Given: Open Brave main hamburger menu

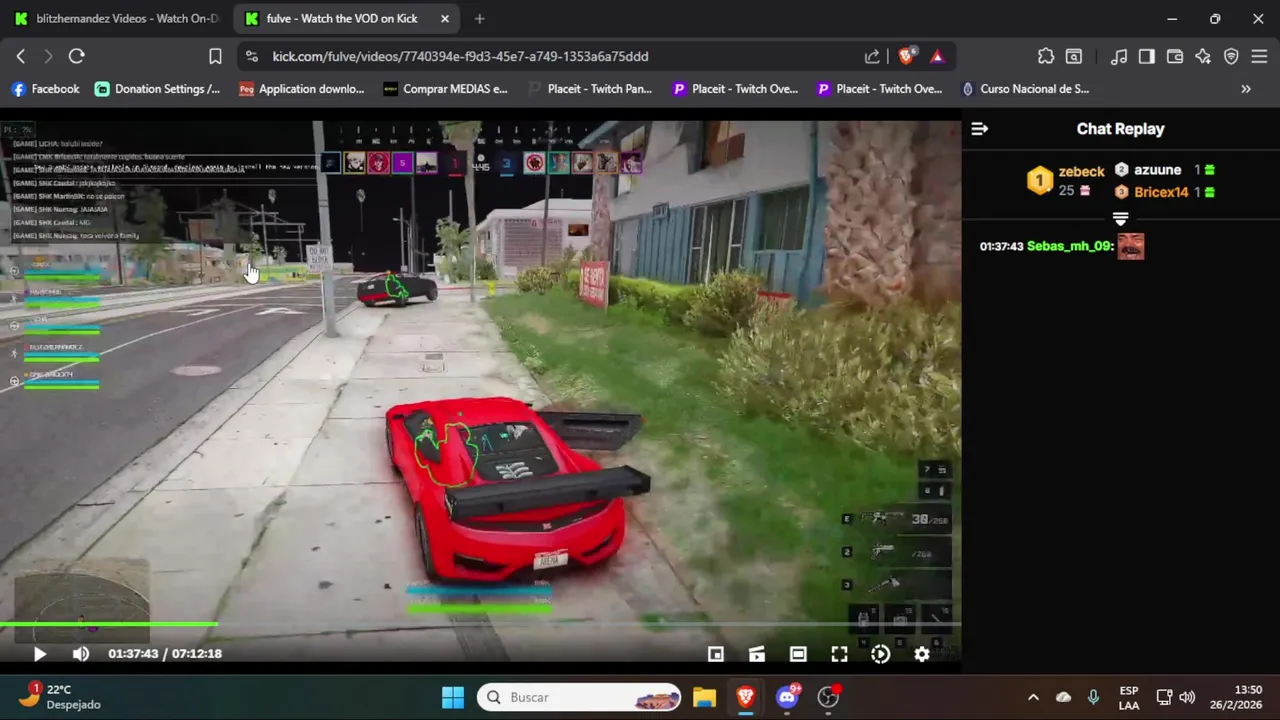Looking at the screenshot, I should (x=1259, y=57).
